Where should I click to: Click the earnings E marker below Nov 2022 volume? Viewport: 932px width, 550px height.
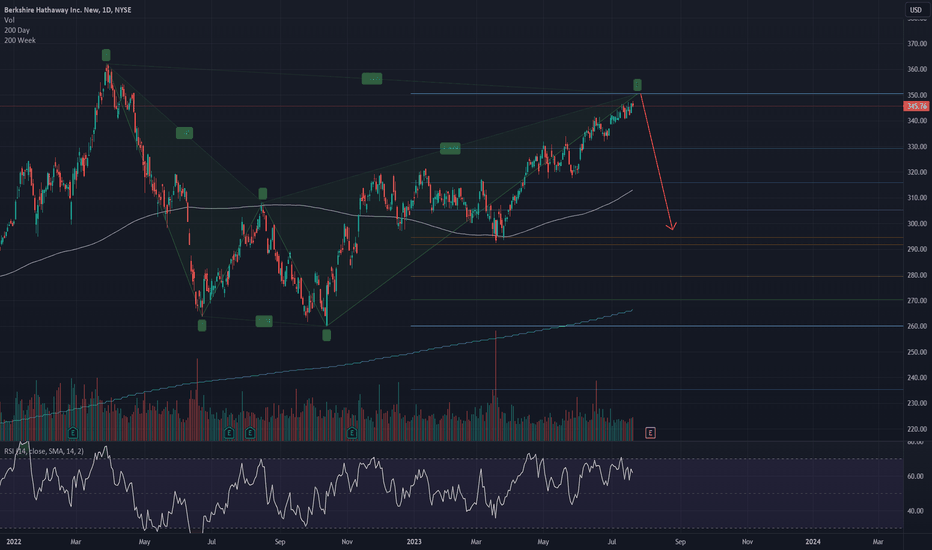(352, 433)
